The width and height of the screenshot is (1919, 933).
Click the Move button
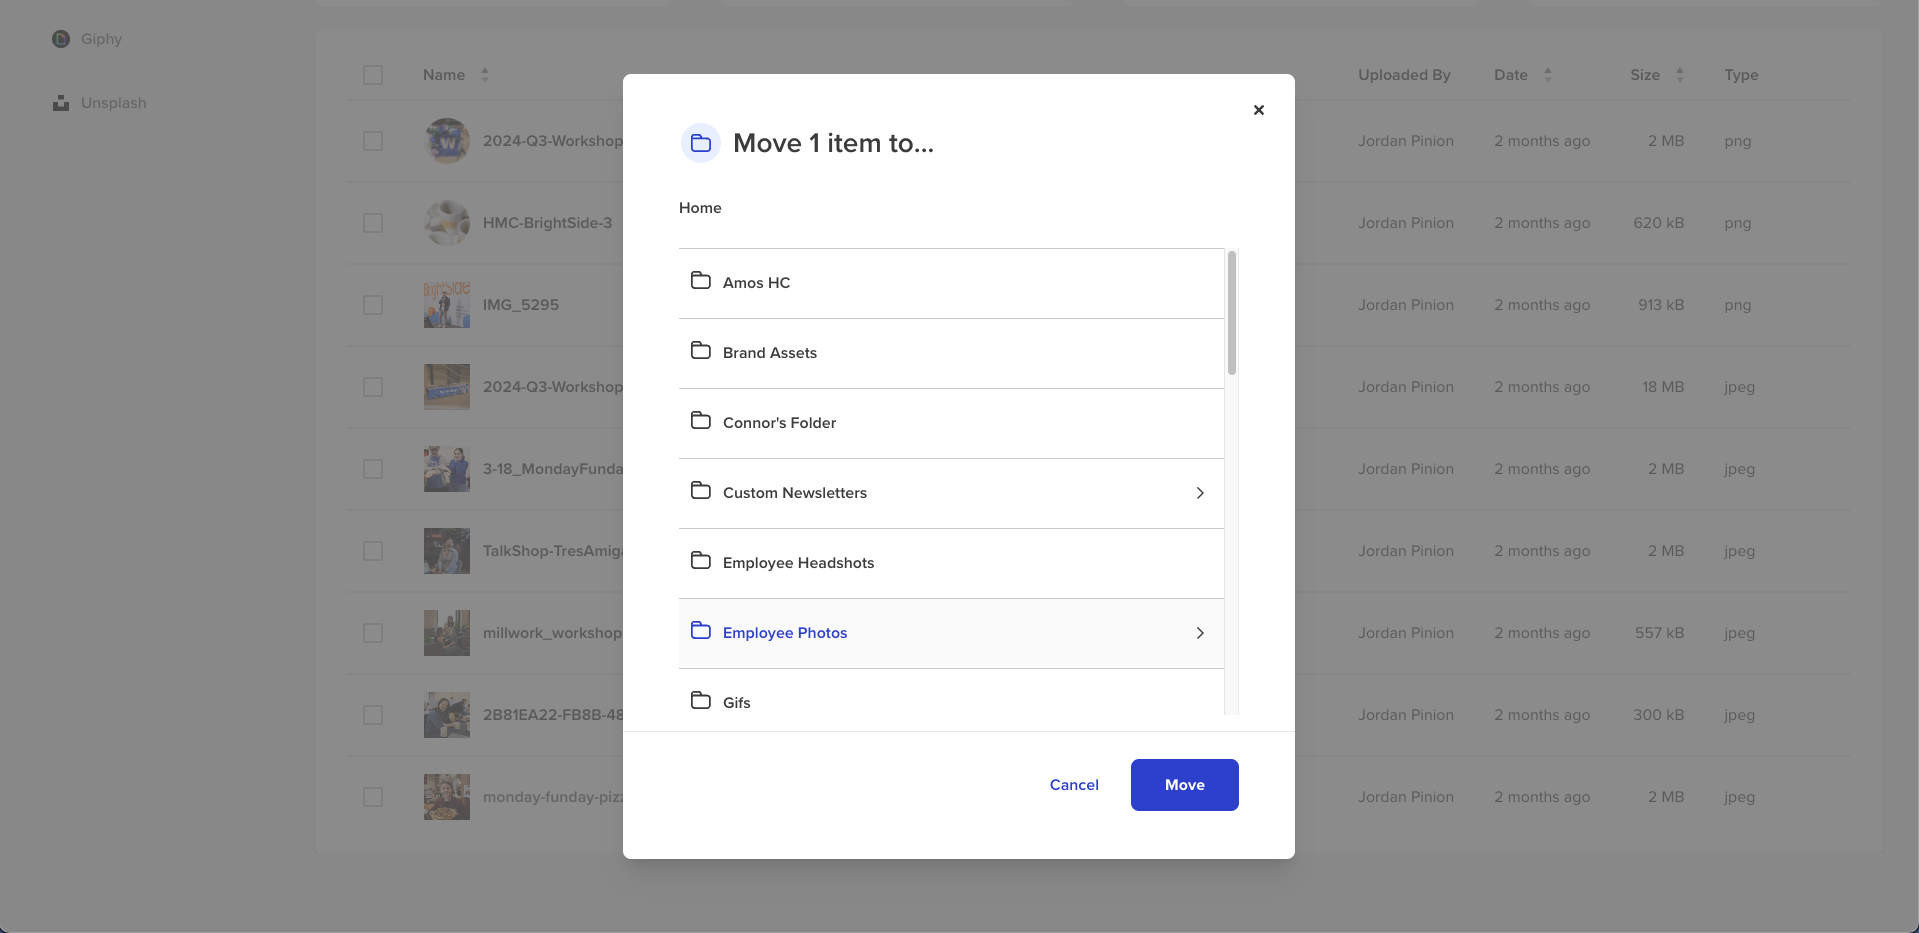pos(1185,785)
